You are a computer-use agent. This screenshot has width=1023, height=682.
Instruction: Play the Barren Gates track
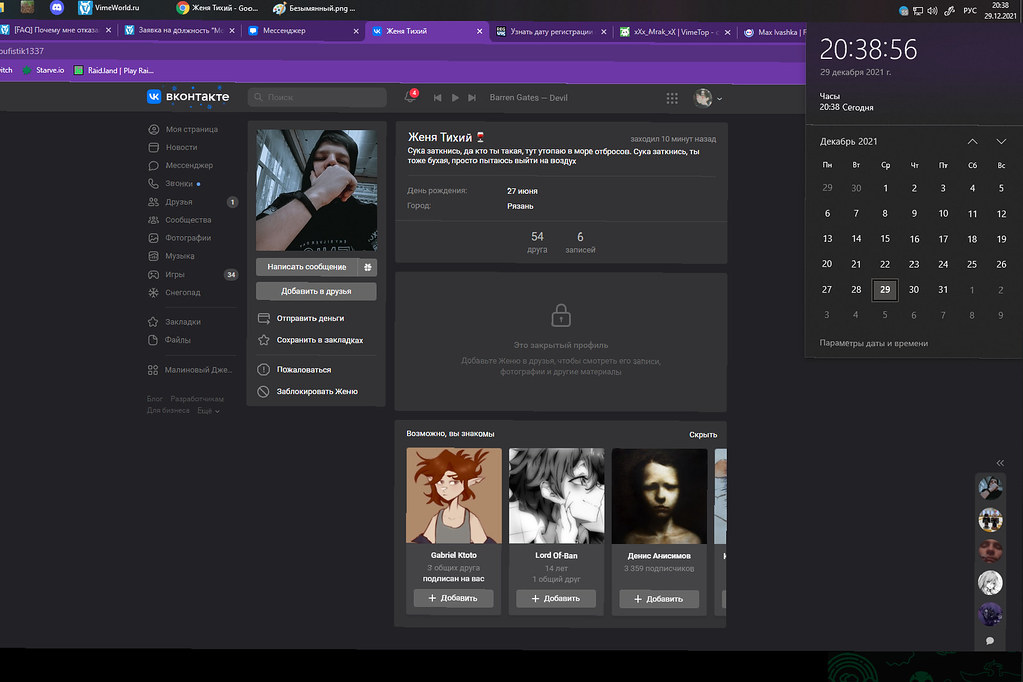coord(455,98)
